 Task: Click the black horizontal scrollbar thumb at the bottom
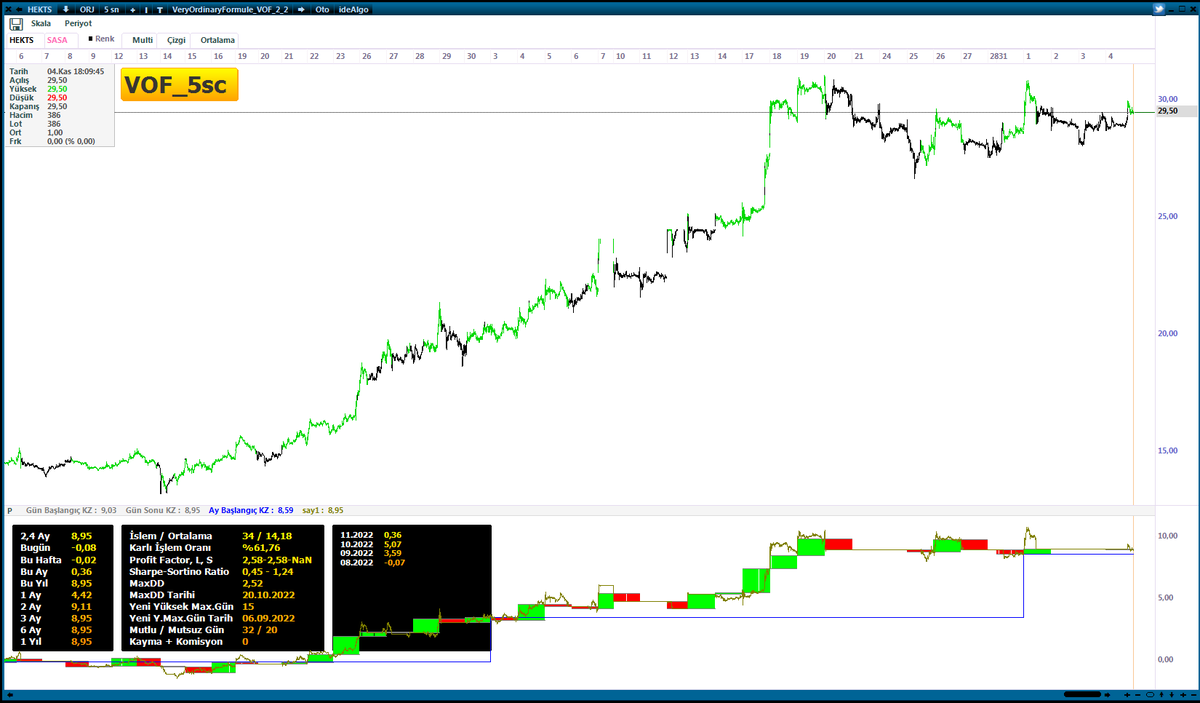(x=1082, y=695)
